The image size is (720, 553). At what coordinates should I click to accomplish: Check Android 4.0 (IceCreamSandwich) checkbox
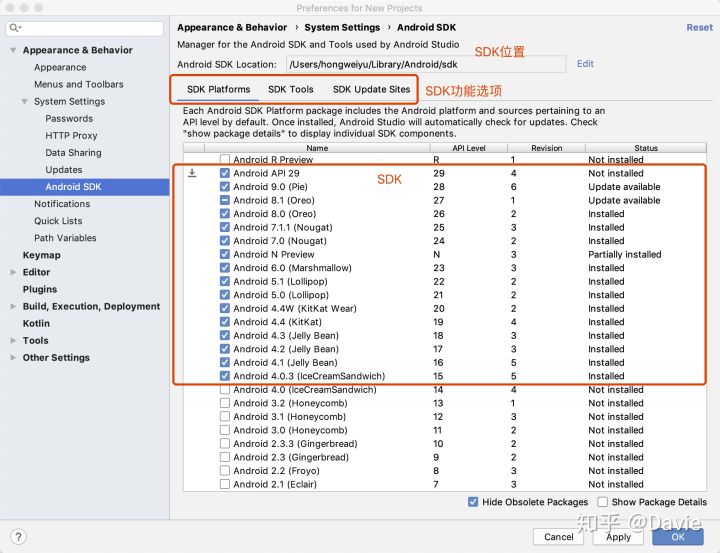[225, 389]
